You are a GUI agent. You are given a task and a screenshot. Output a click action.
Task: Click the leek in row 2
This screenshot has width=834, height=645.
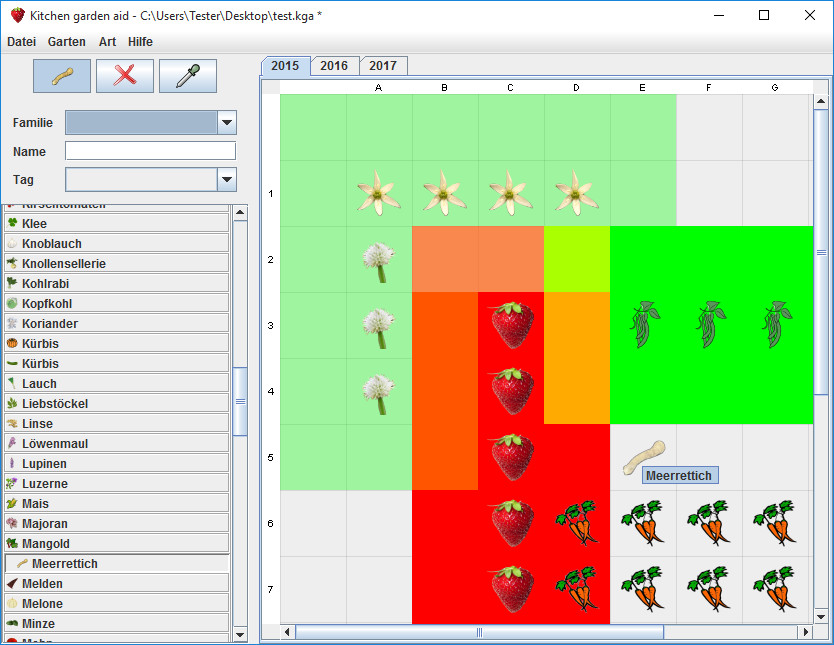pos(378,261)
